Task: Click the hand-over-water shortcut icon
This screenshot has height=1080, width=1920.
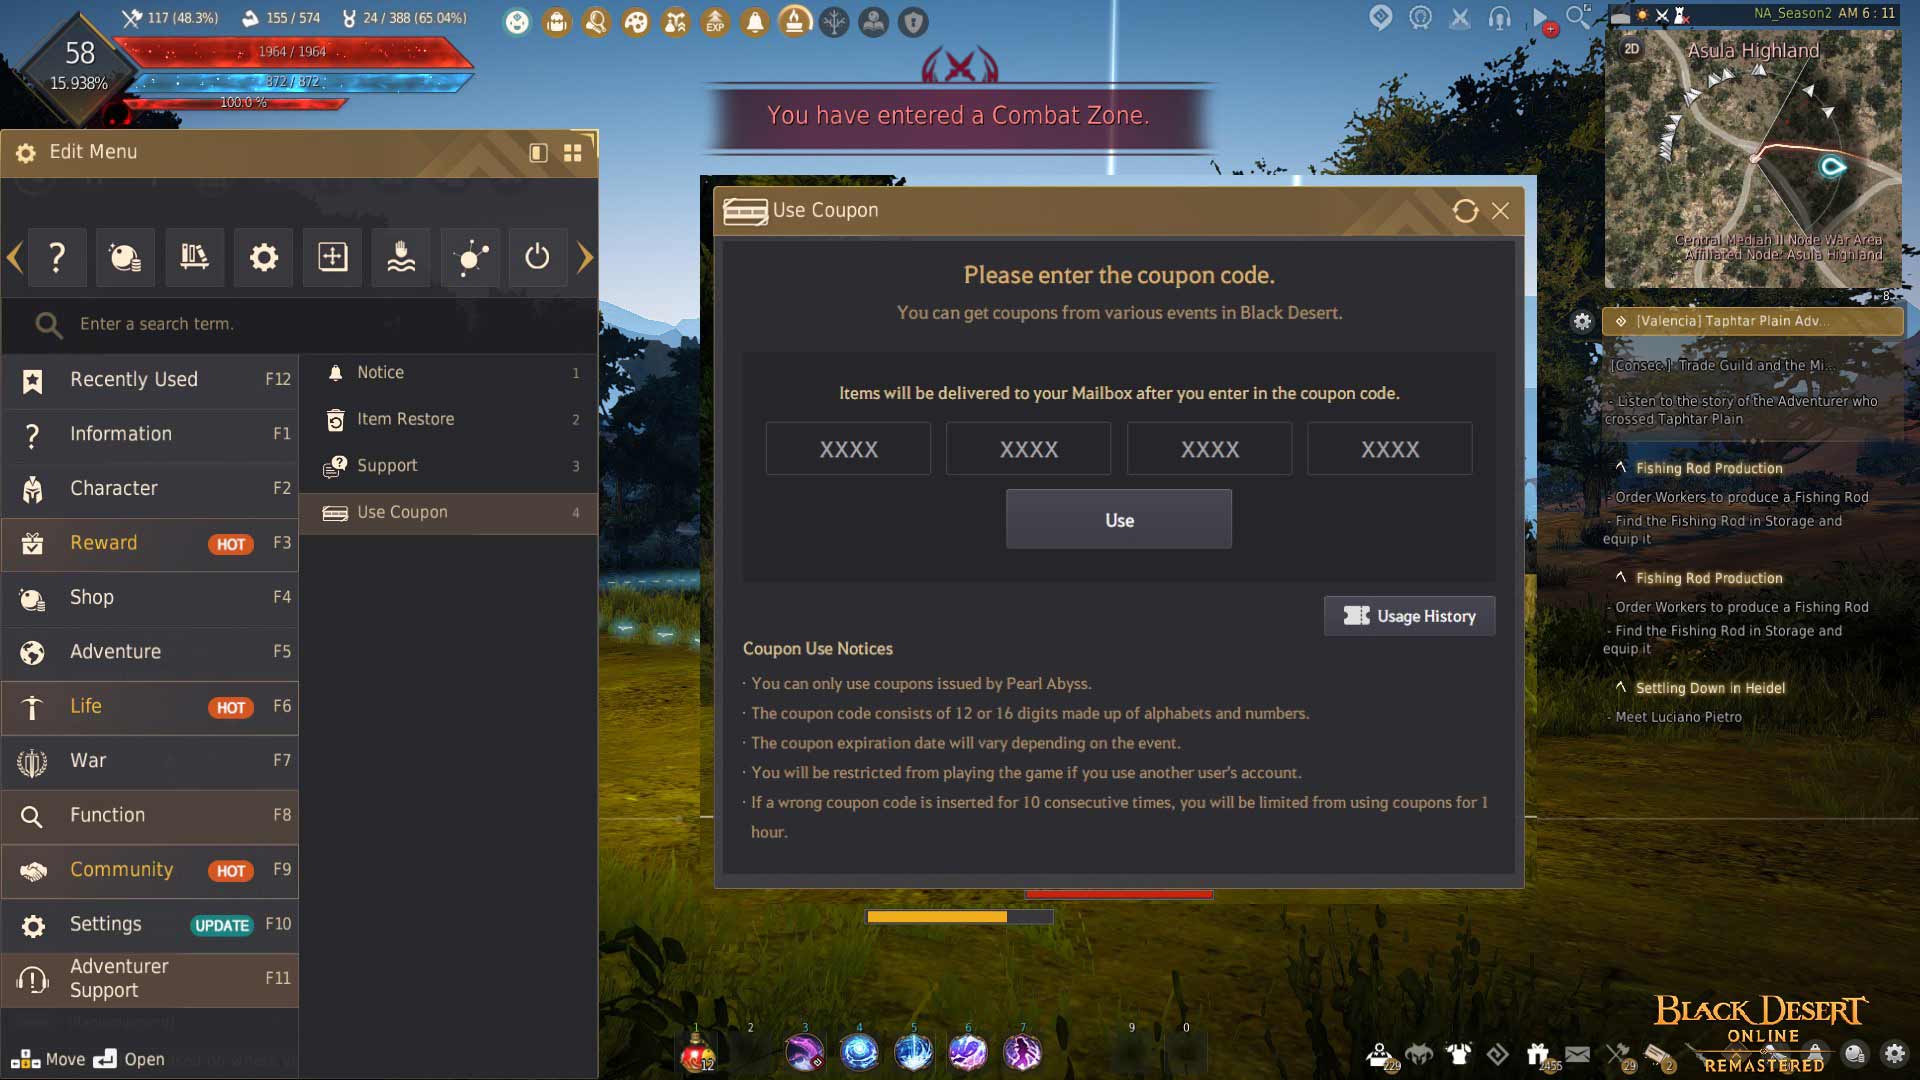Action: (x=401, y=257)
